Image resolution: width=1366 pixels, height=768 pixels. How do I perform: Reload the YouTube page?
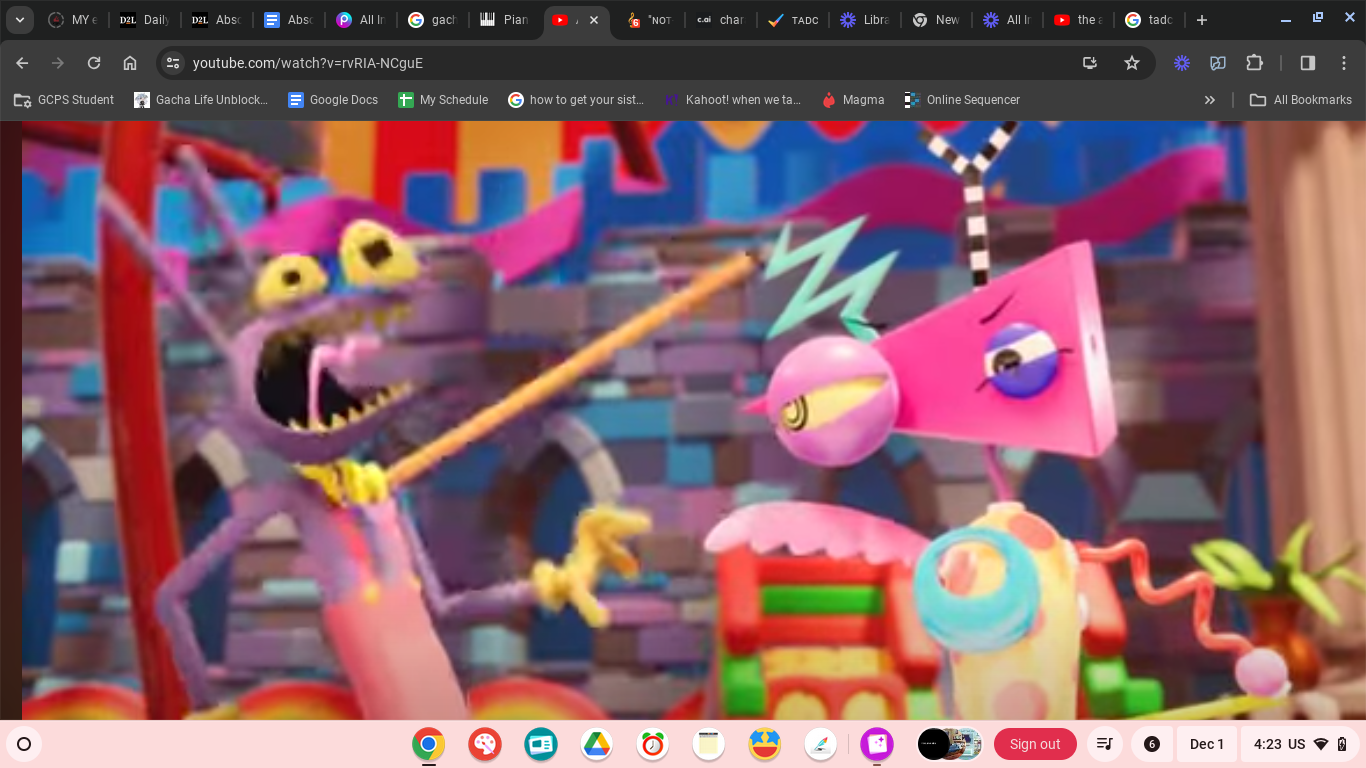[94, 63]
